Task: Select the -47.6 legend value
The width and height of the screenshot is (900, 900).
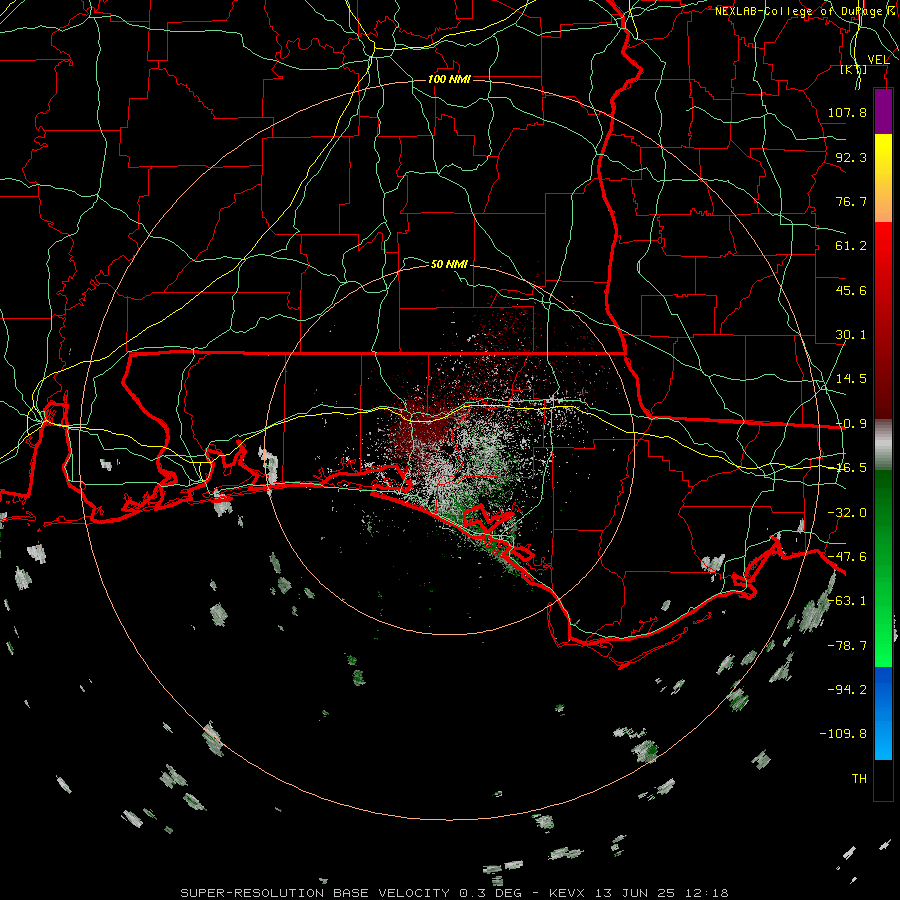Action: (847, 557)
